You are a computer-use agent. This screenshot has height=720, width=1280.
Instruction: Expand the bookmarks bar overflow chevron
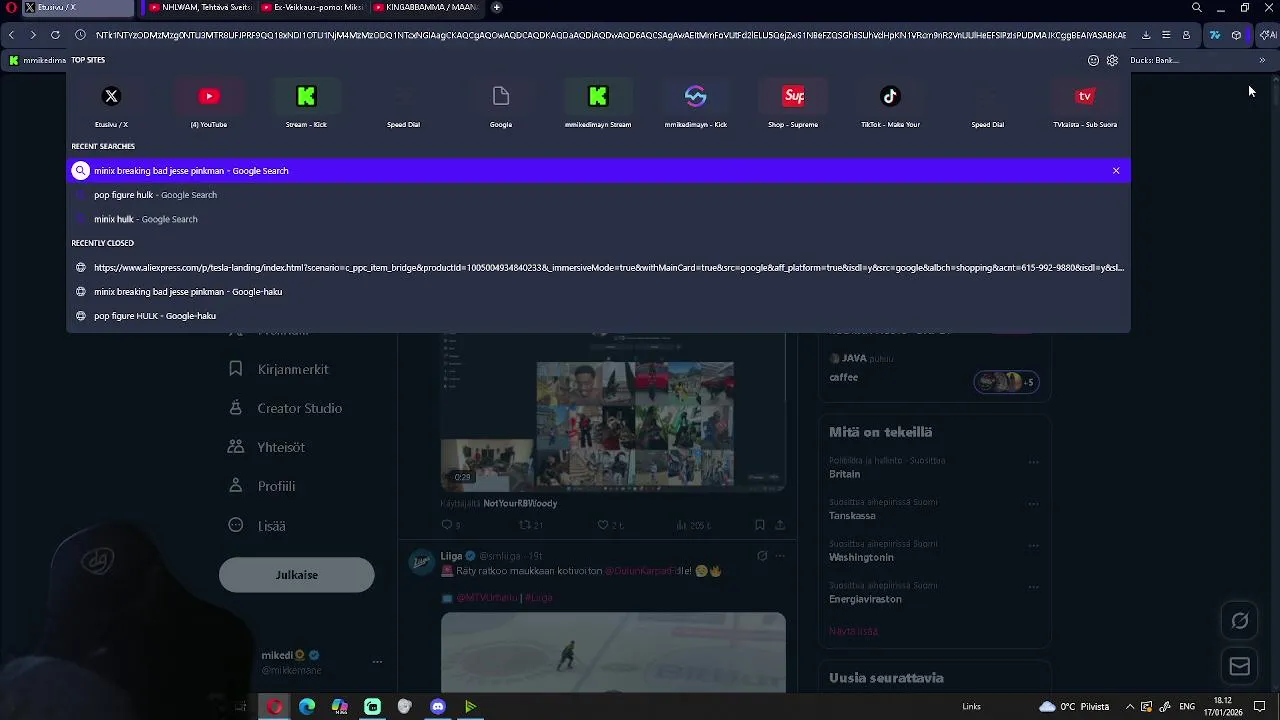pos(1262,60)
